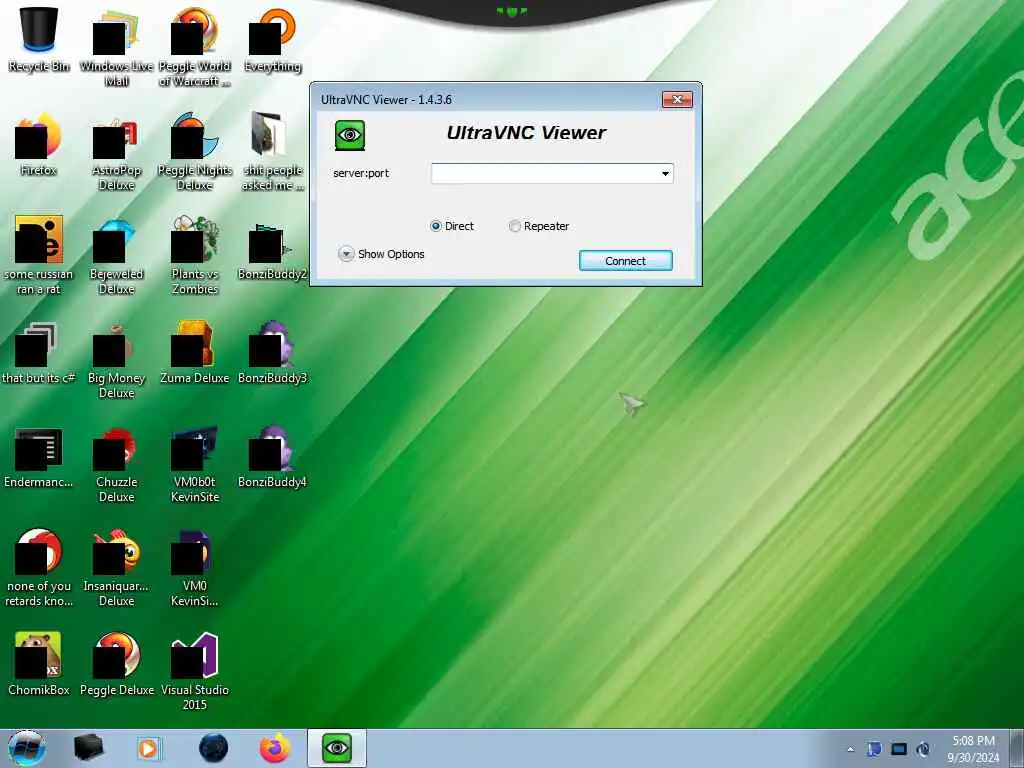Click into the server:port input field
The width and height of the screenshot is (1024, 768).
tap(545, 174)
